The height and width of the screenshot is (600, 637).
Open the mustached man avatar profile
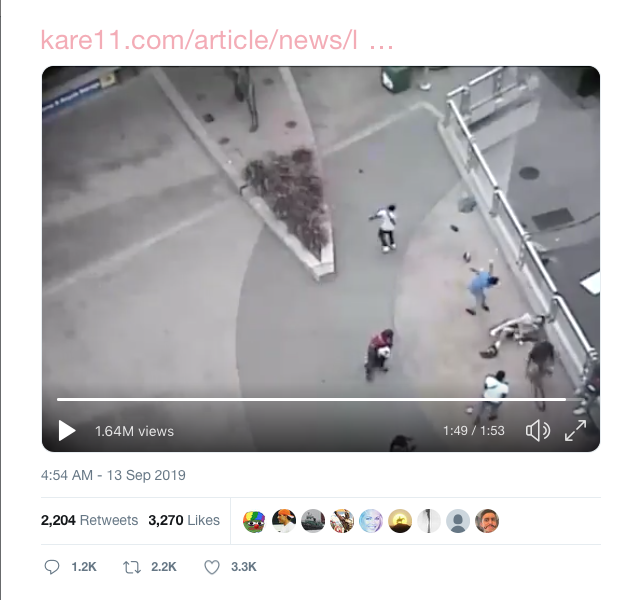point(487,521)
